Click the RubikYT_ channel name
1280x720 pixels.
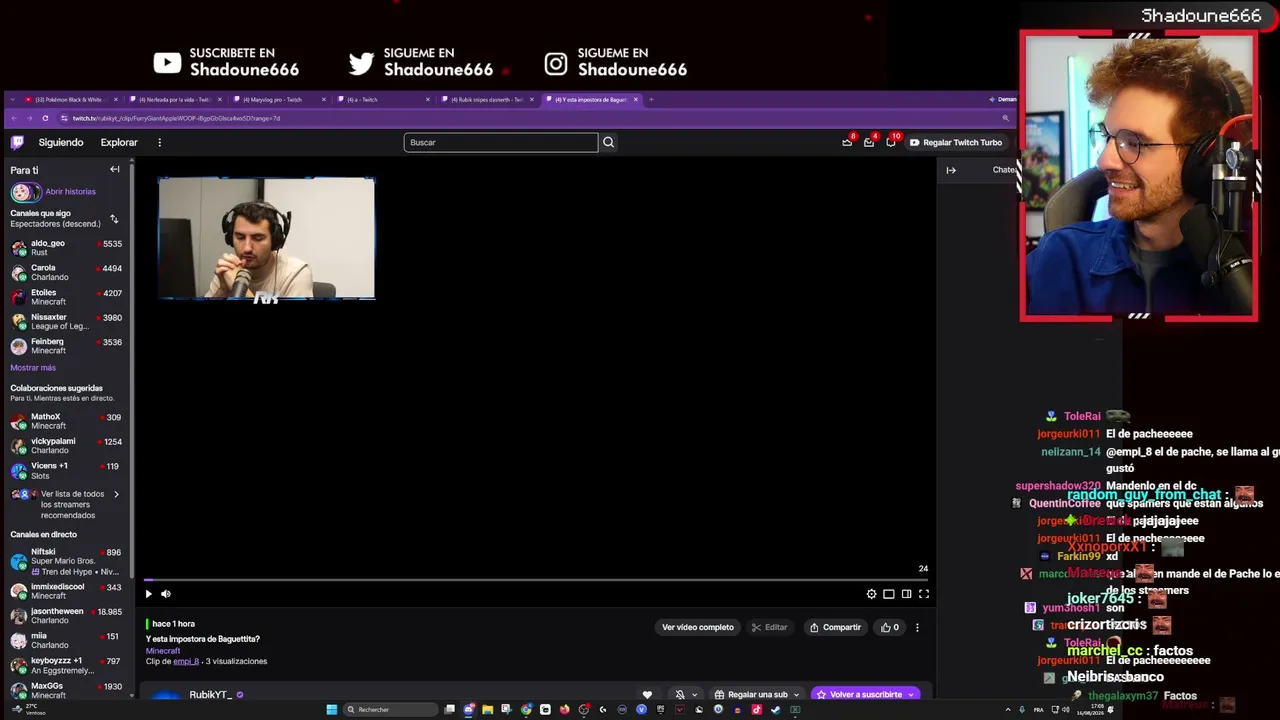pos(211,695)
